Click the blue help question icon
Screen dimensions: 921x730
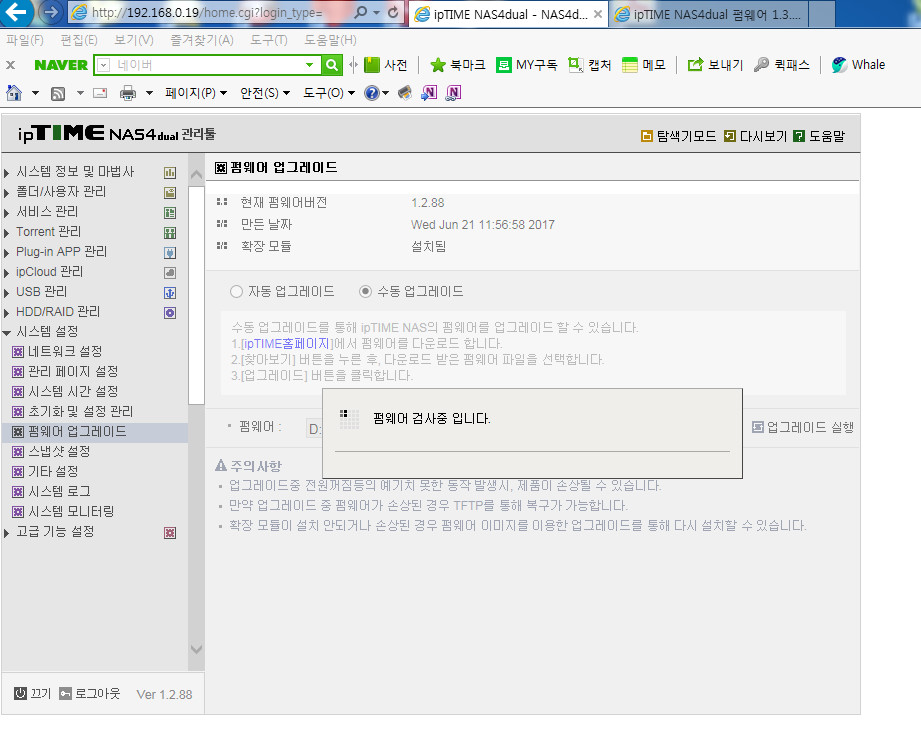[x=372, y=93]
